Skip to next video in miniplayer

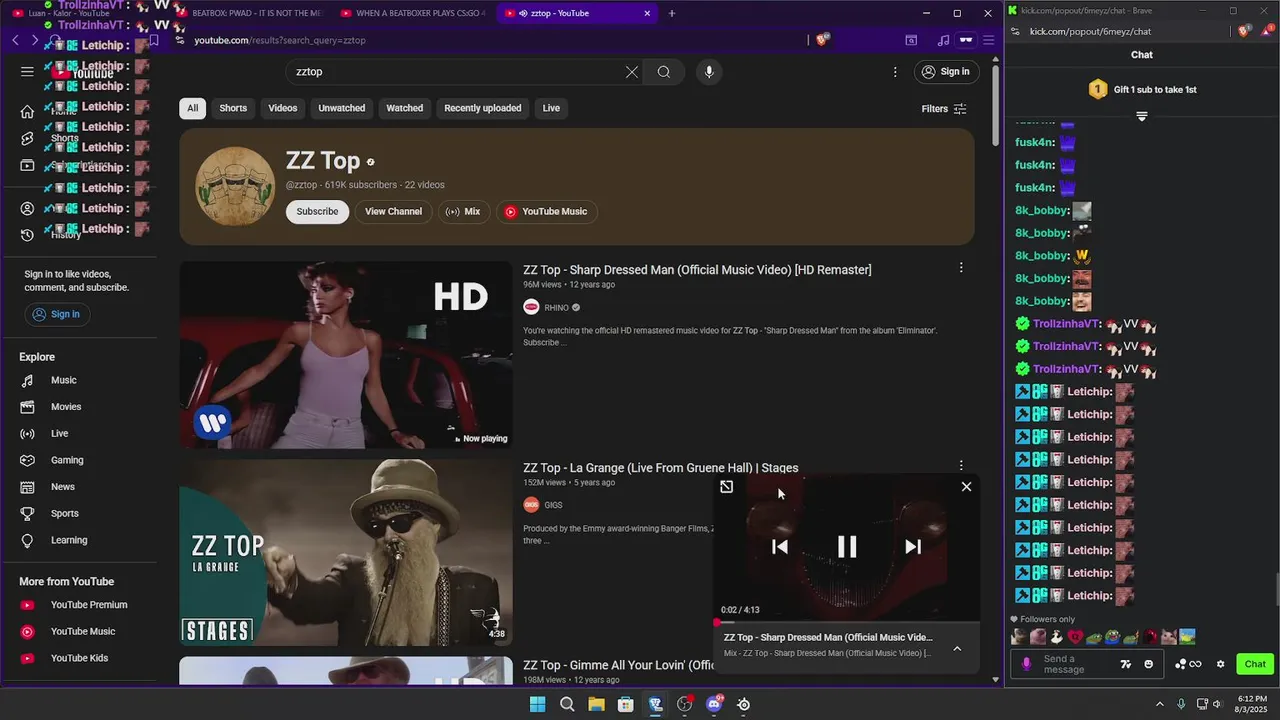click(x=913, y=546)
